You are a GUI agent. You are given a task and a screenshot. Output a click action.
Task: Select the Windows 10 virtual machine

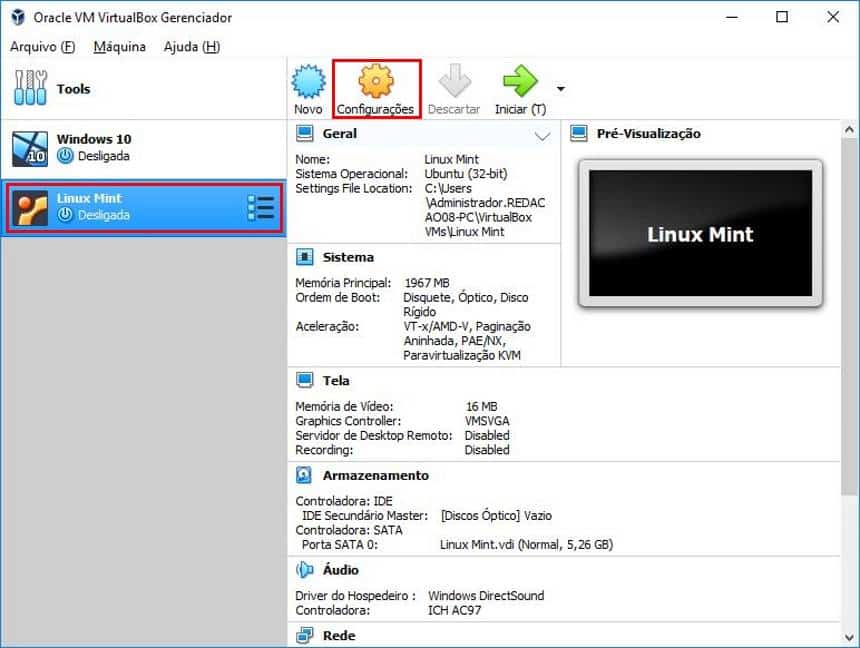pos(94,145)
